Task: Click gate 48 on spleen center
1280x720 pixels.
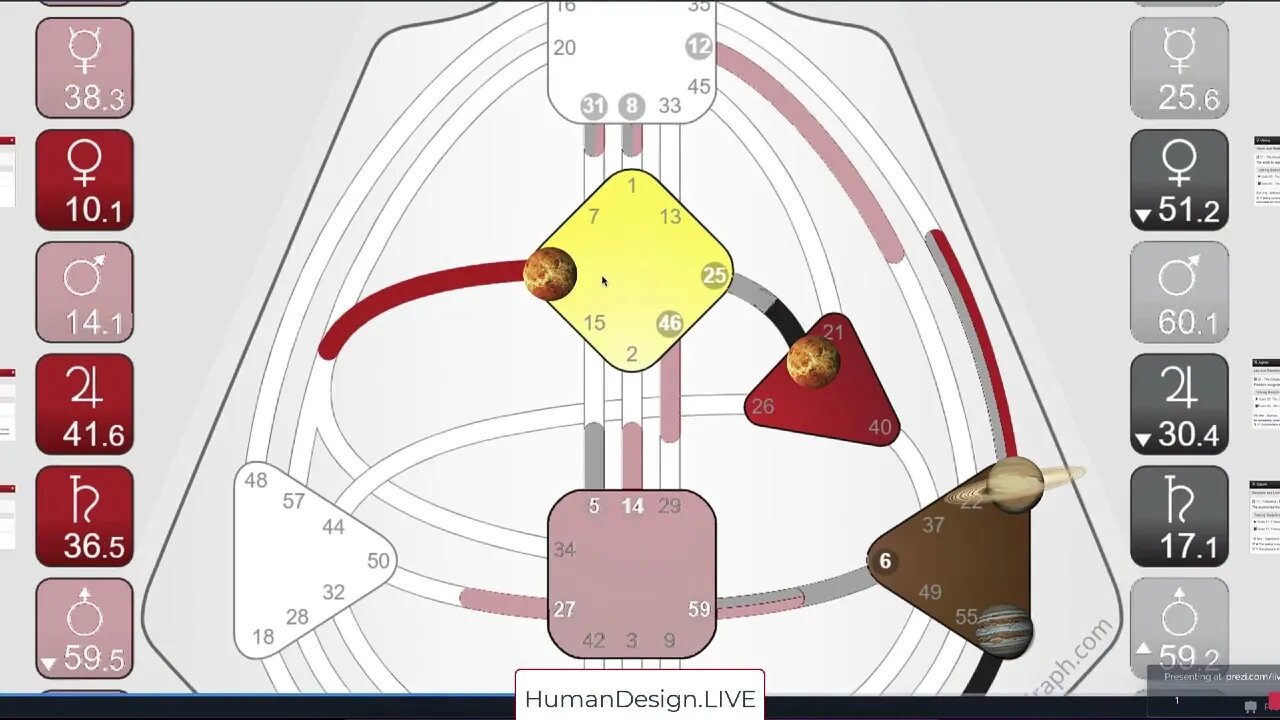Action: pos(256,480)
